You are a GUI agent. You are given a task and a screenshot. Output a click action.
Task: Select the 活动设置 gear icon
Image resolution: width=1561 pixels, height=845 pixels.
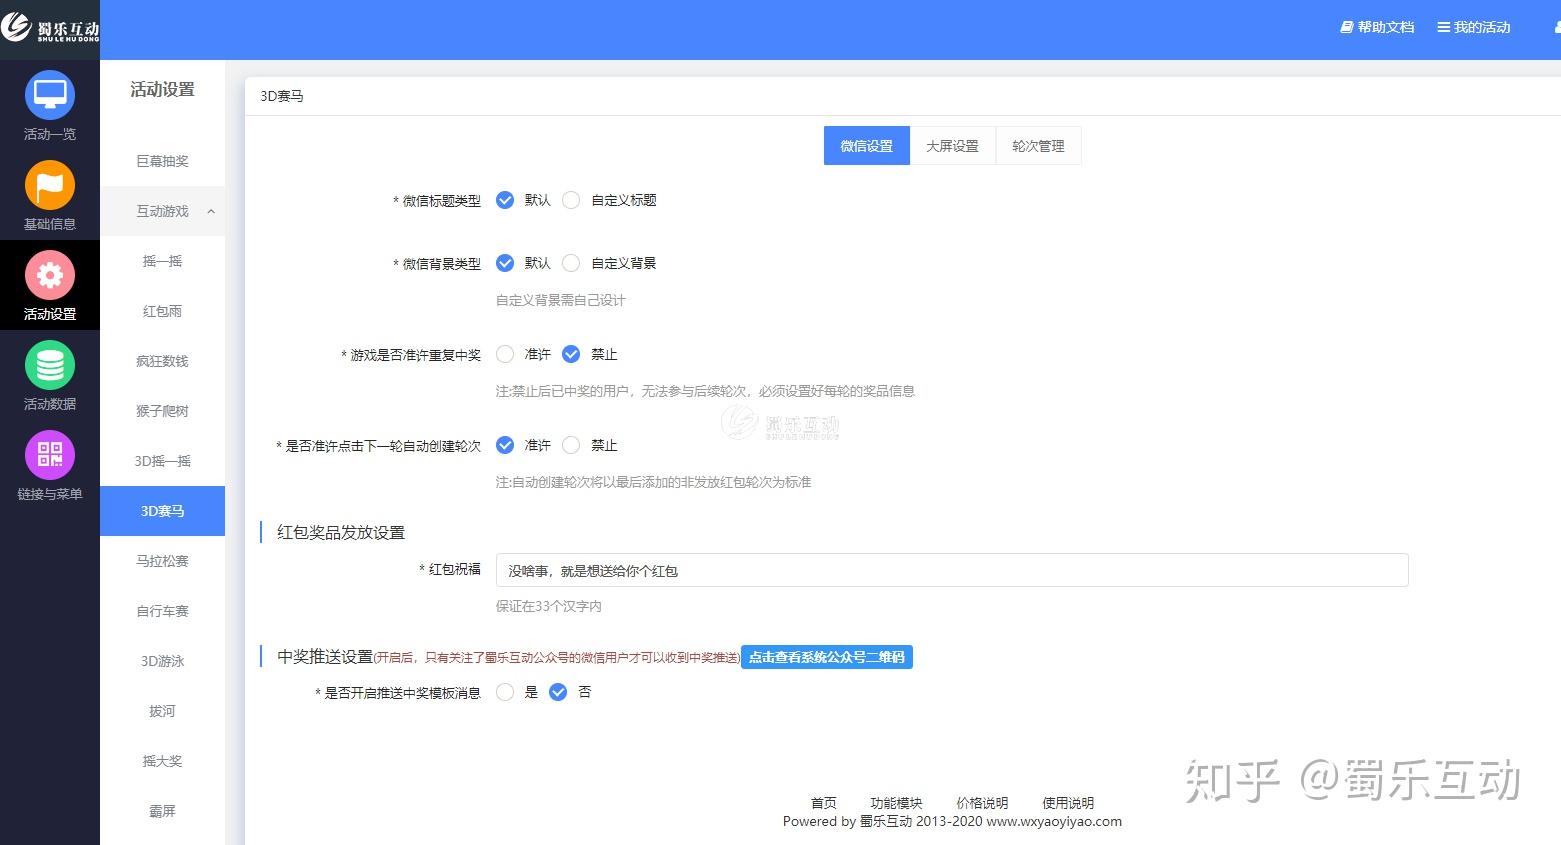point(50,275)
